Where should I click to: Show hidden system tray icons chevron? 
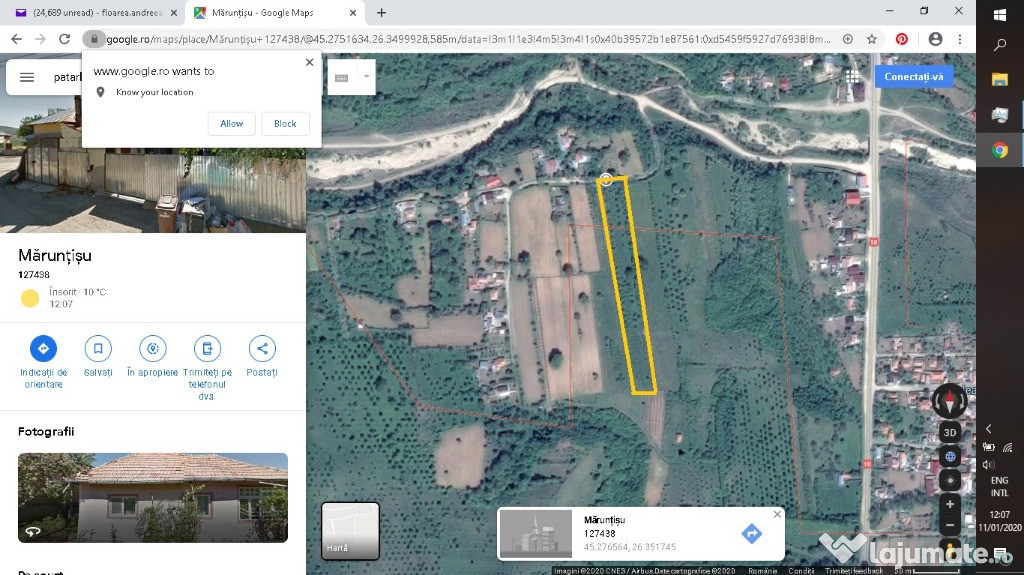pyautogui.click(x=988, y=429)
